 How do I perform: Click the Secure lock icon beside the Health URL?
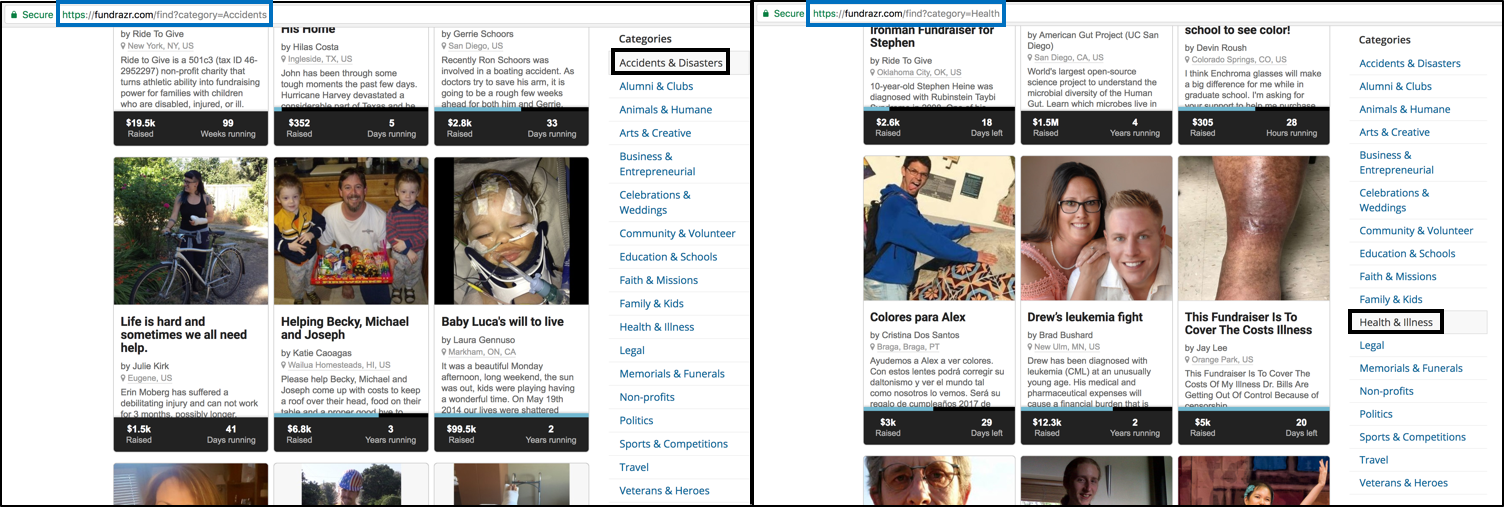point(766,14)
